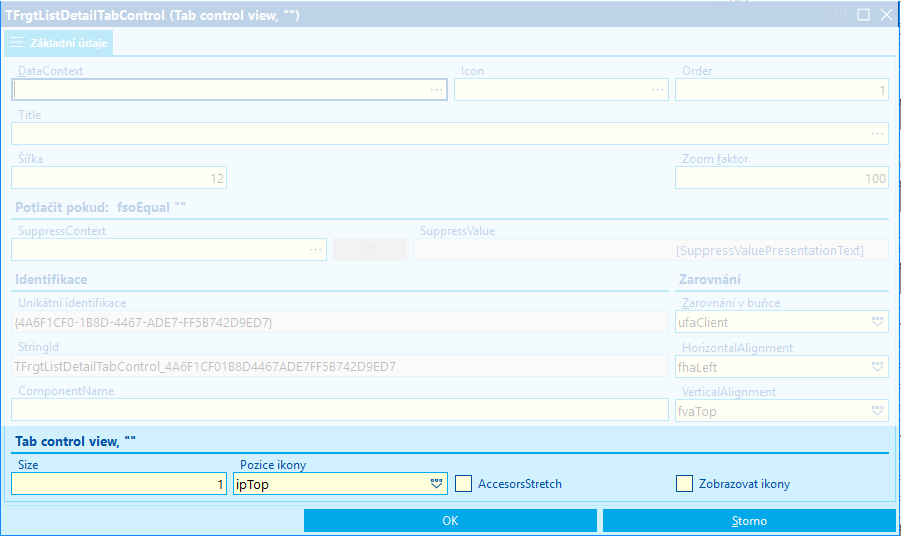This screenshot has width=901, height=536.
Task: Open the Základní údaje tab
Action: 59,43
